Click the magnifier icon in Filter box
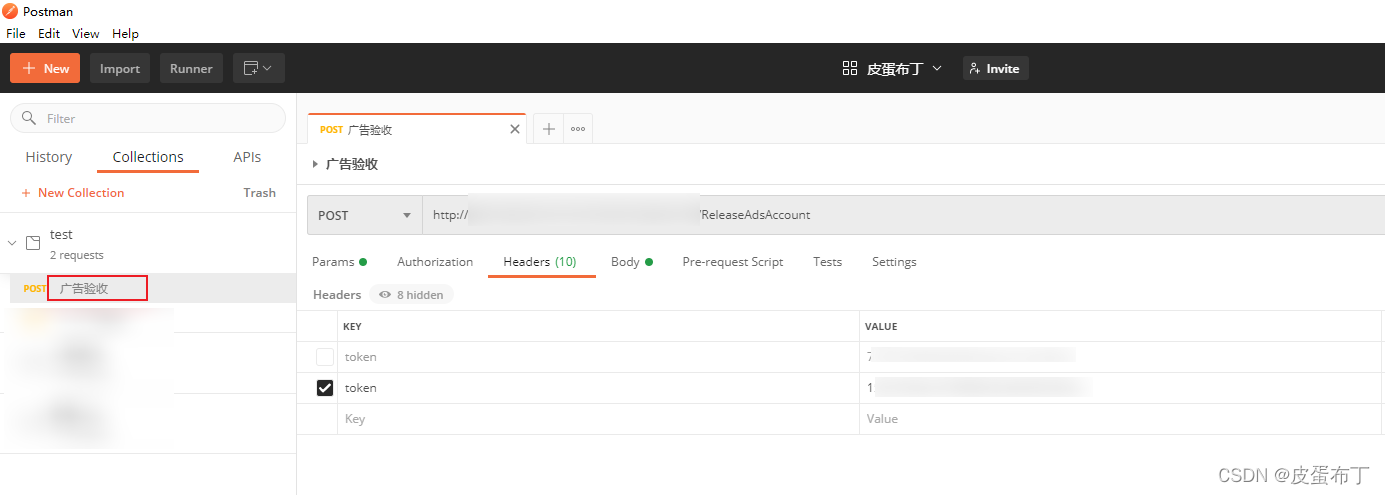1385x495 pixels. coord(29,118)
